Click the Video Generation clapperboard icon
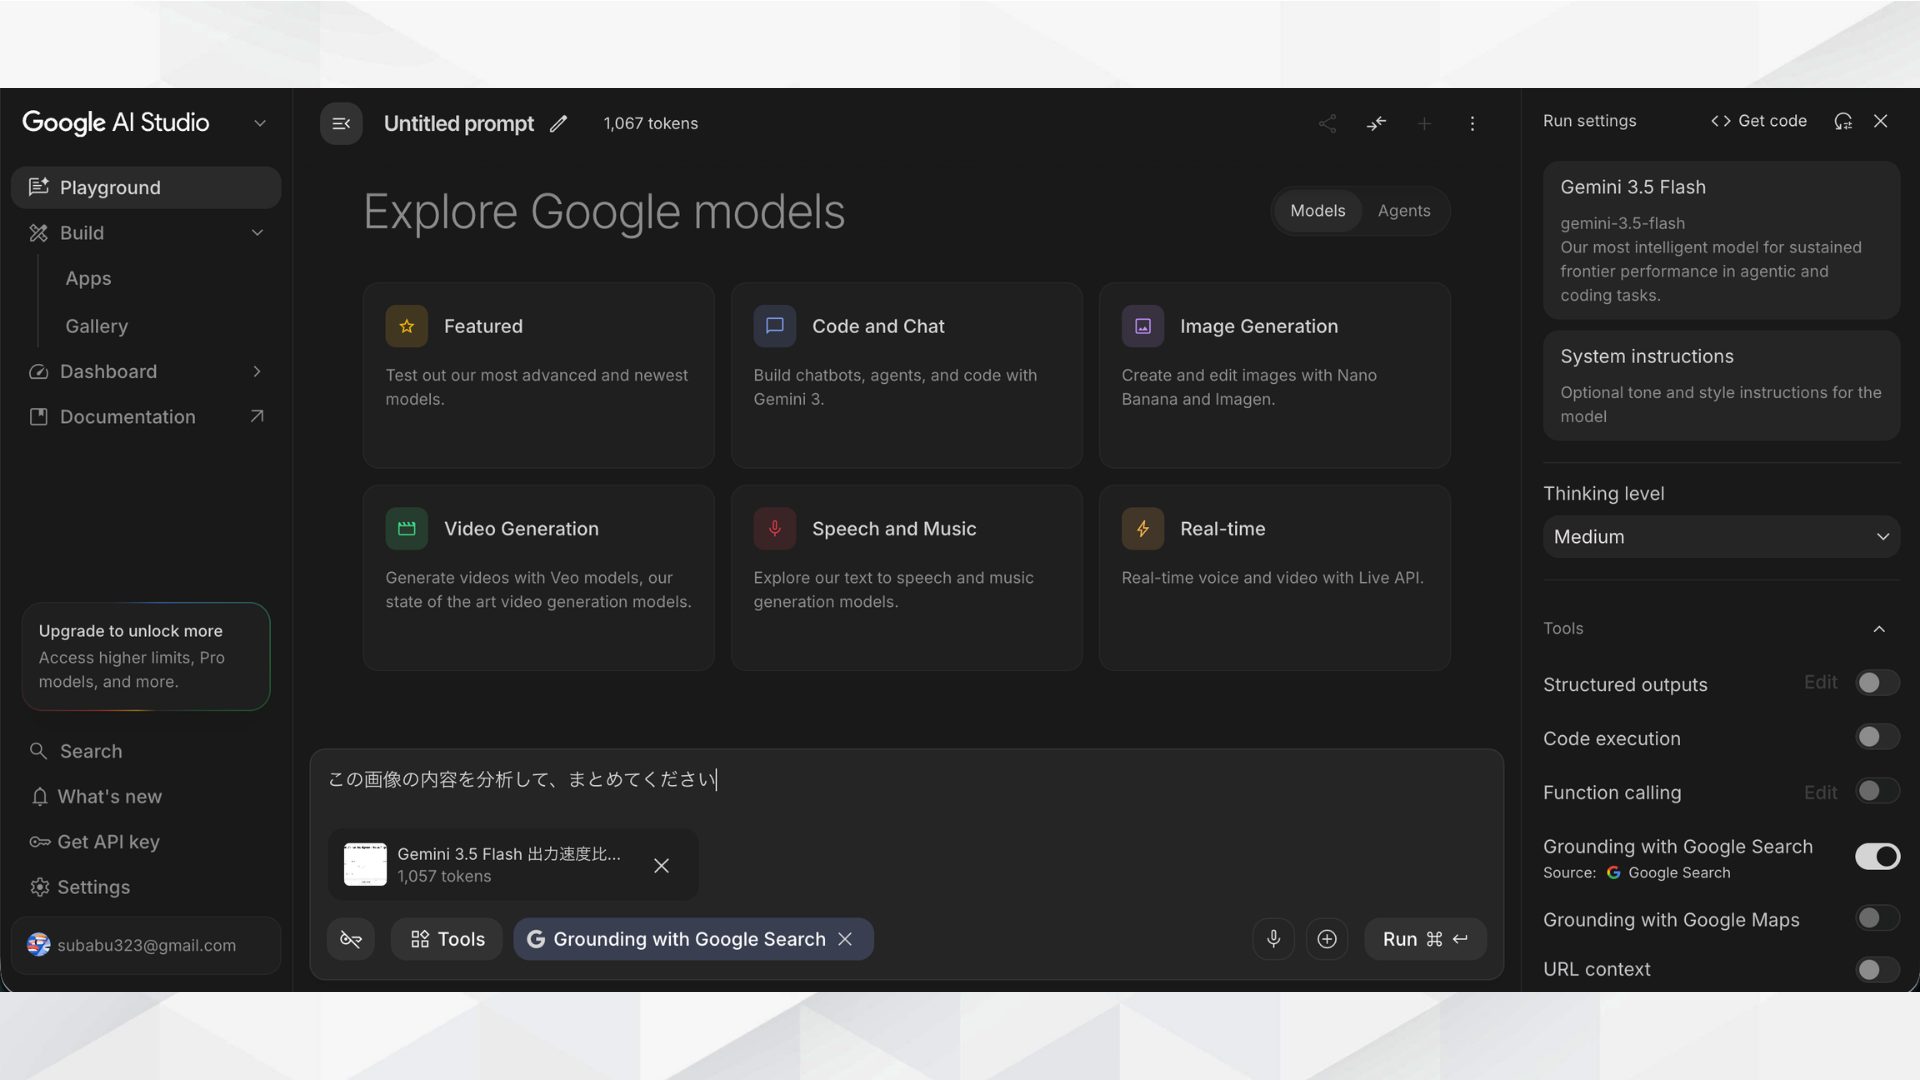 (406, 529)
